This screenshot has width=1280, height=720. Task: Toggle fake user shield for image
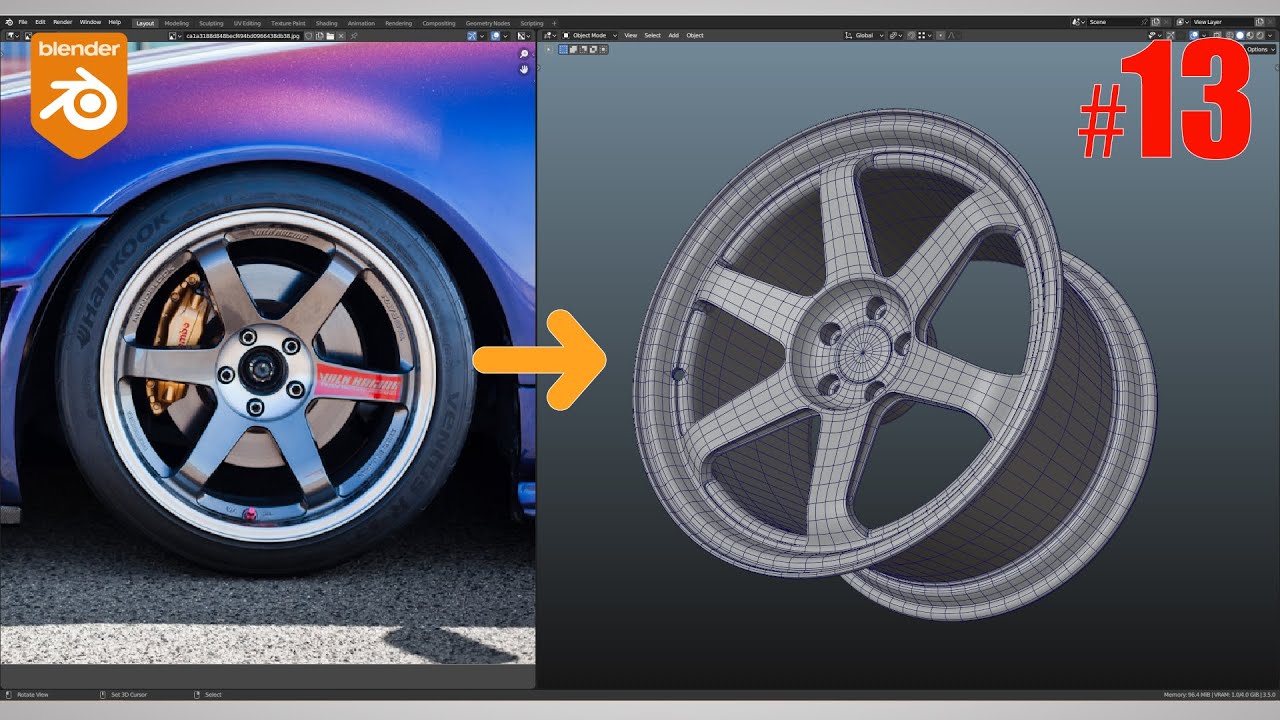coord(309,36)
